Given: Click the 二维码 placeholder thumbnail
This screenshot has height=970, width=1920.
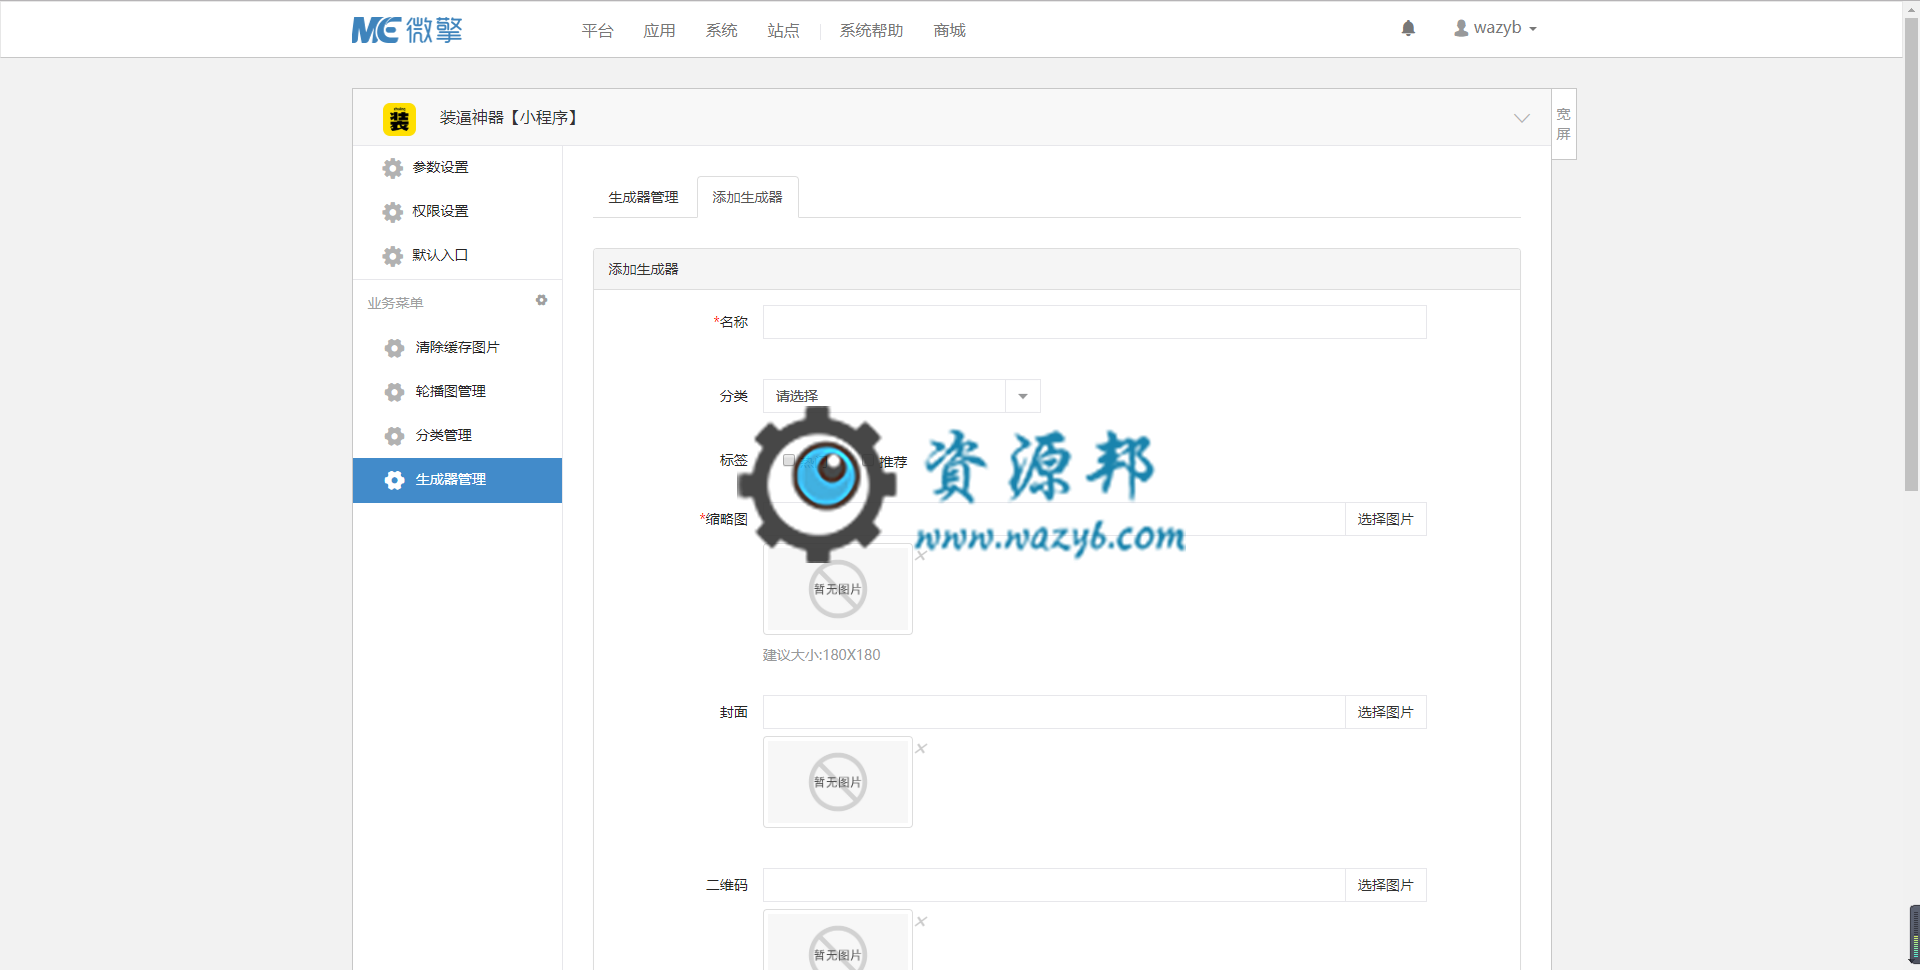Looking at the screenshot, I should coord(838,940).
